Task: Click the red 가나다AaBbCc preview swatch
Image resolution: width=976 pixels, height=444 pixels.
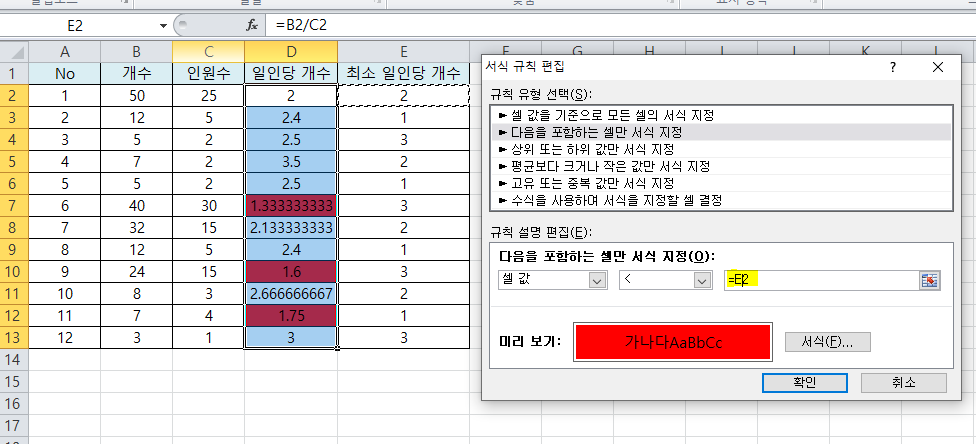Action: point(673,342)
